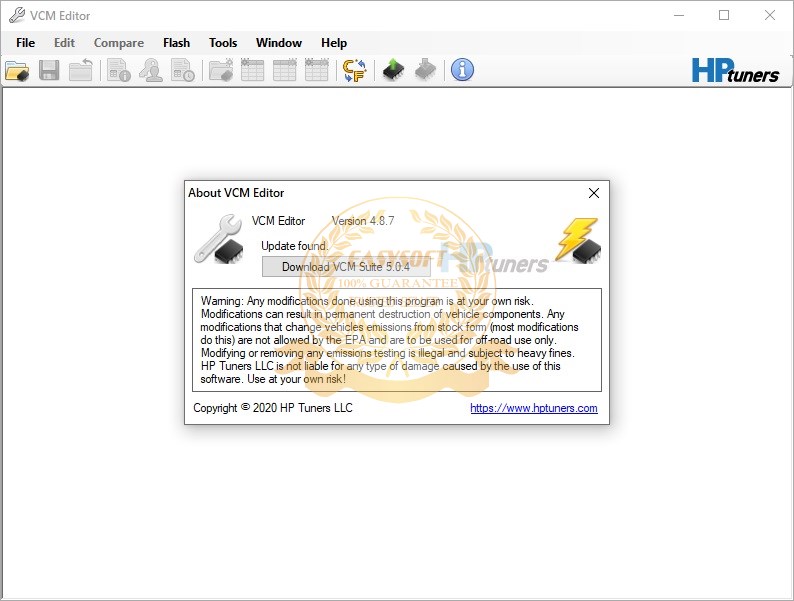The image size is (794, 601).
Task: Click the first gear table icon
Action: coord(253,70)
